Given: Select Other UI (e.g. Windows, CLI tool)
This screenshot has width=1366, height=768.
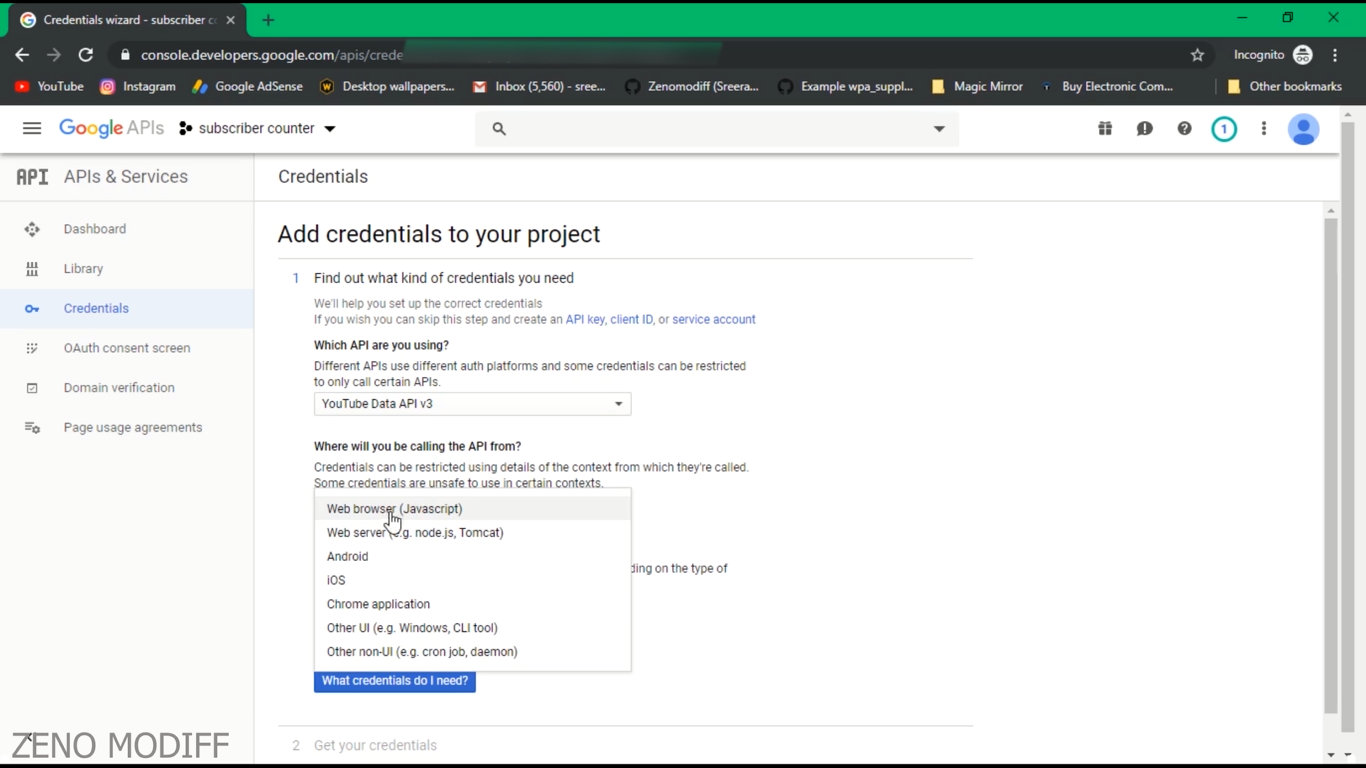Looking at the screenshot, I should (472, 628).
